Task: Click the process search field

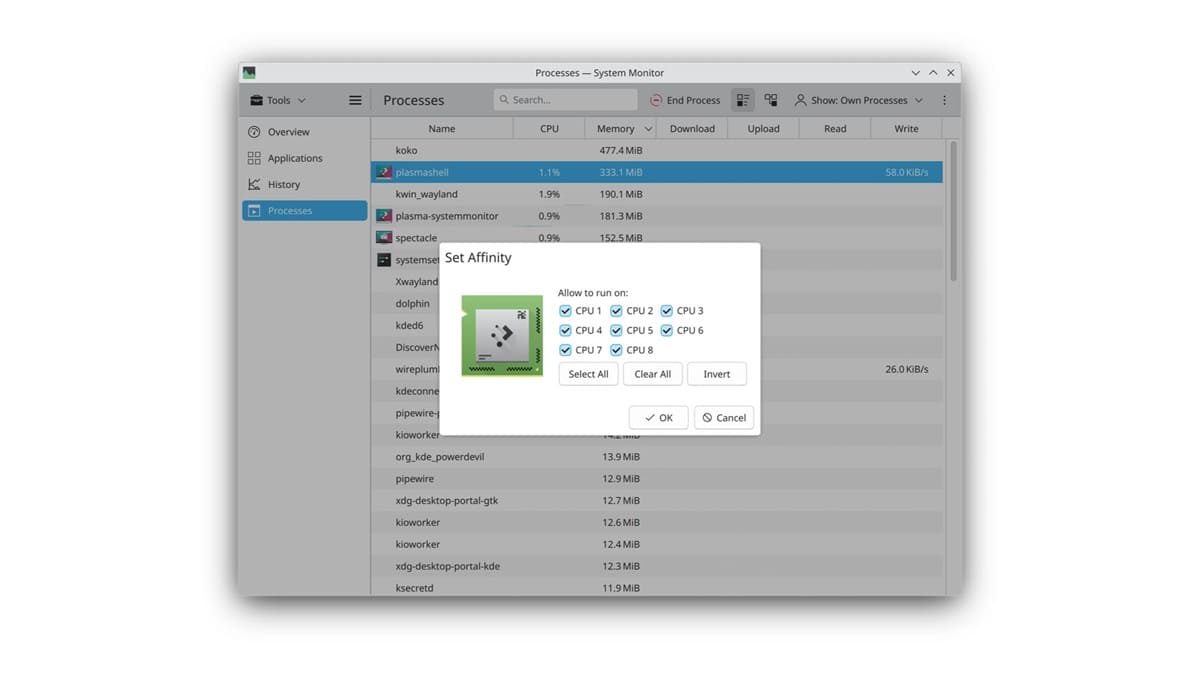Action: pyautogui.click(x=565, y=100)
